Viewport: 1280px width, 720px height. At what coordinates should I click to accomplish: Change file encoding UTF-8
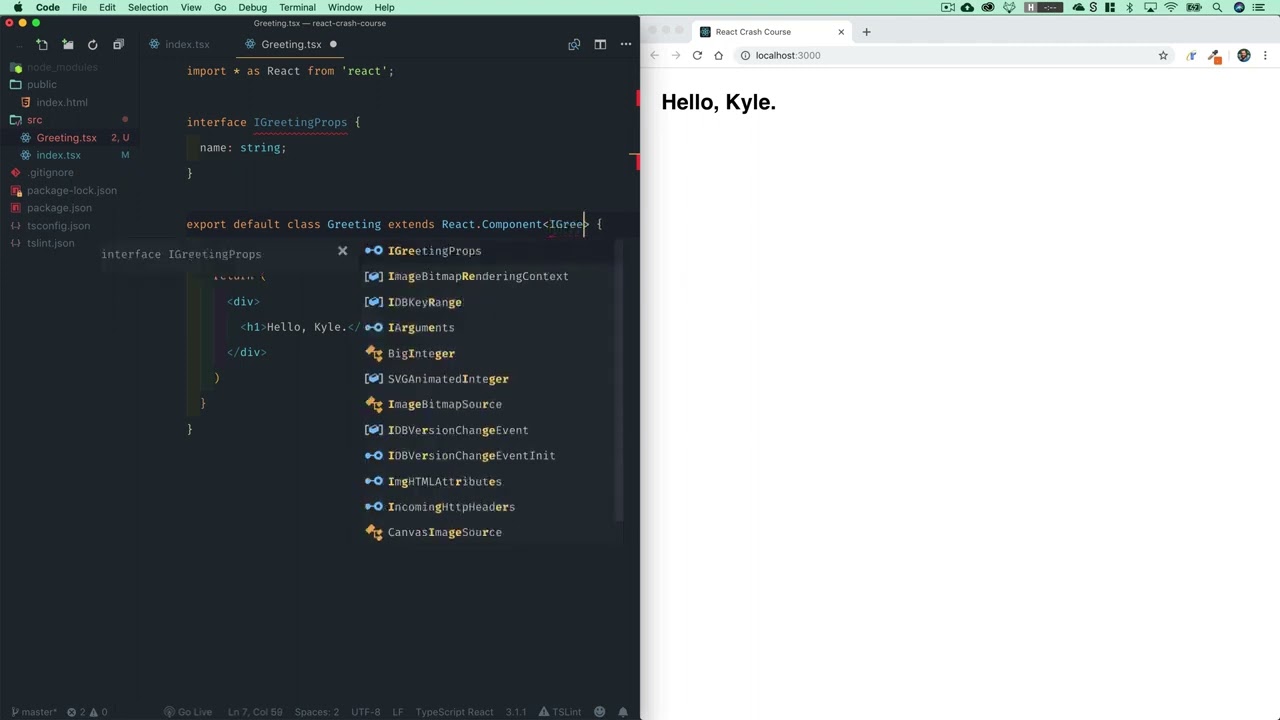pos(366,712)
